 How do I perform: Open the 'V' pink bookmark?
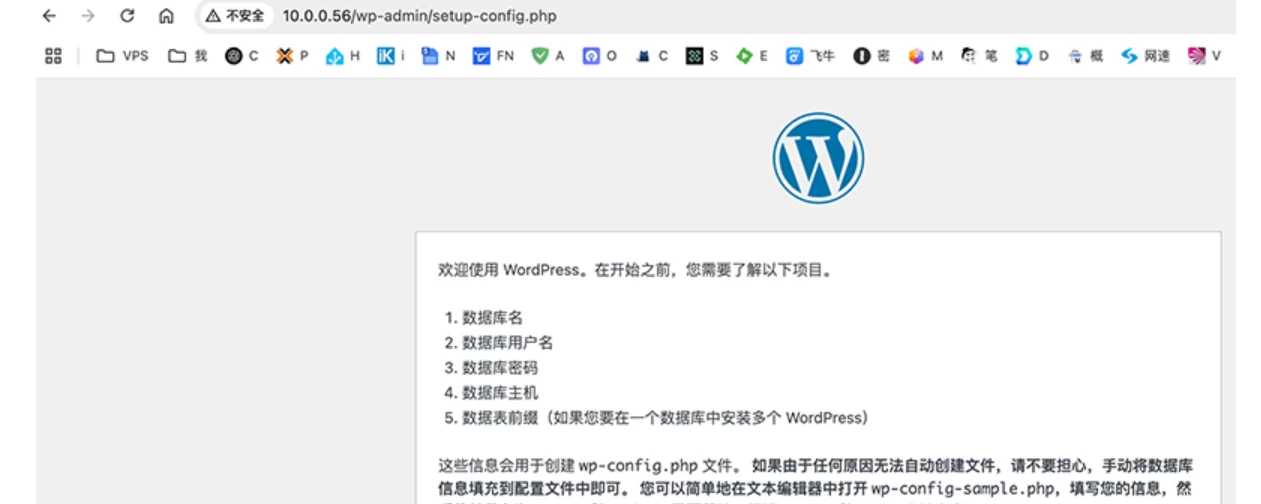(x=1204, y=56)
